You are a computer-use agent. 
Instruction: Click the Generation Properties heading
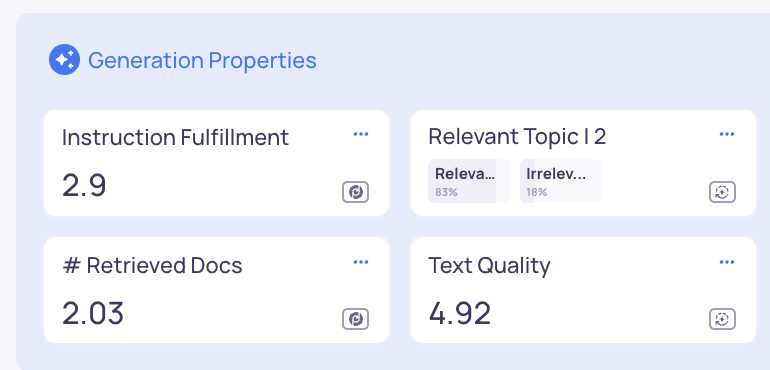pyautogui.click(x=202, y=60)
